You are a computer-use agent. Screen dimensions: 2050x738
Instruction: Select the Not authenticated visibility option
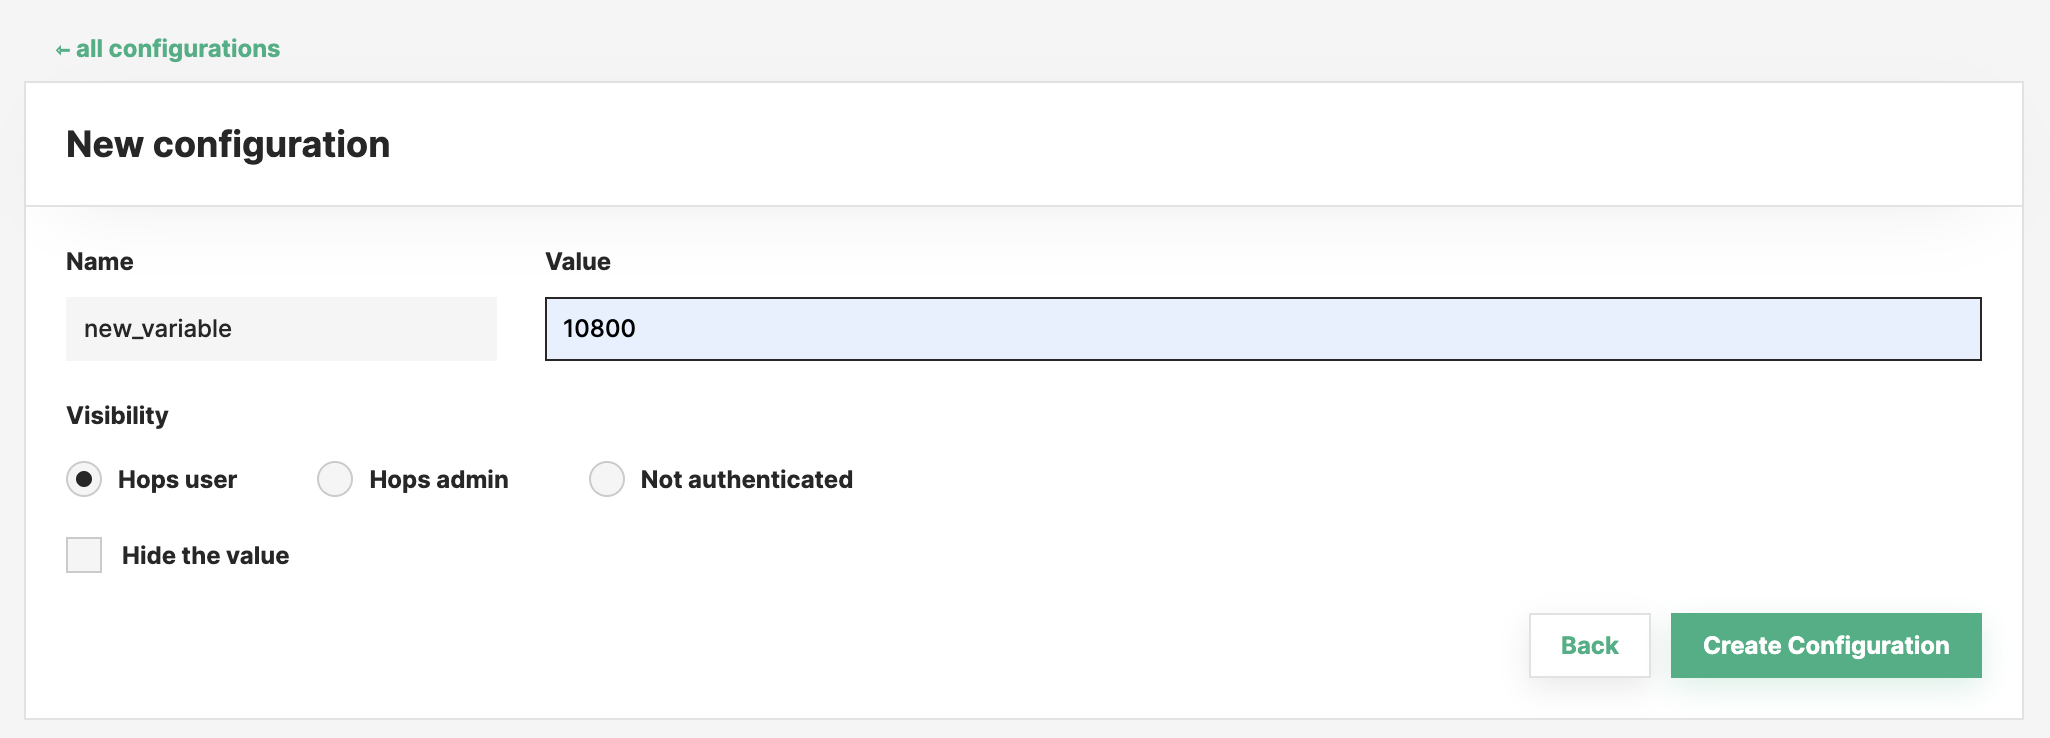(x=607, y=479)
